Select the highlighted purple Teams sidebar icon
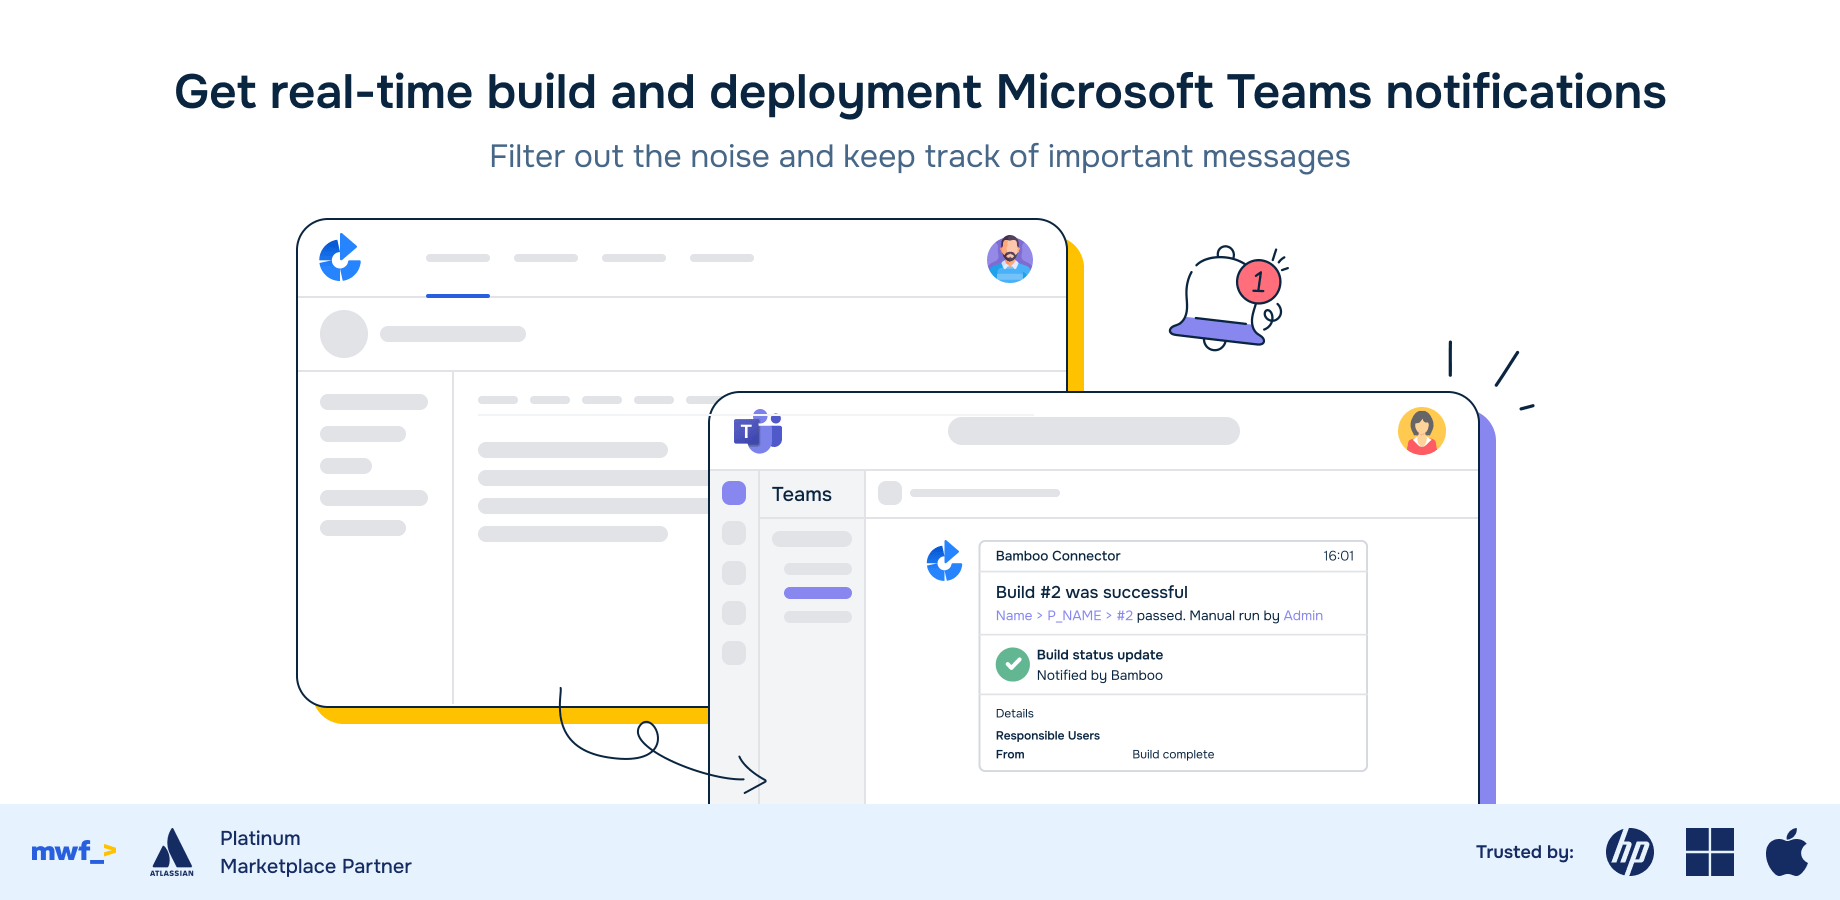This screenshot has width=1840, height=900. point(734,493)
